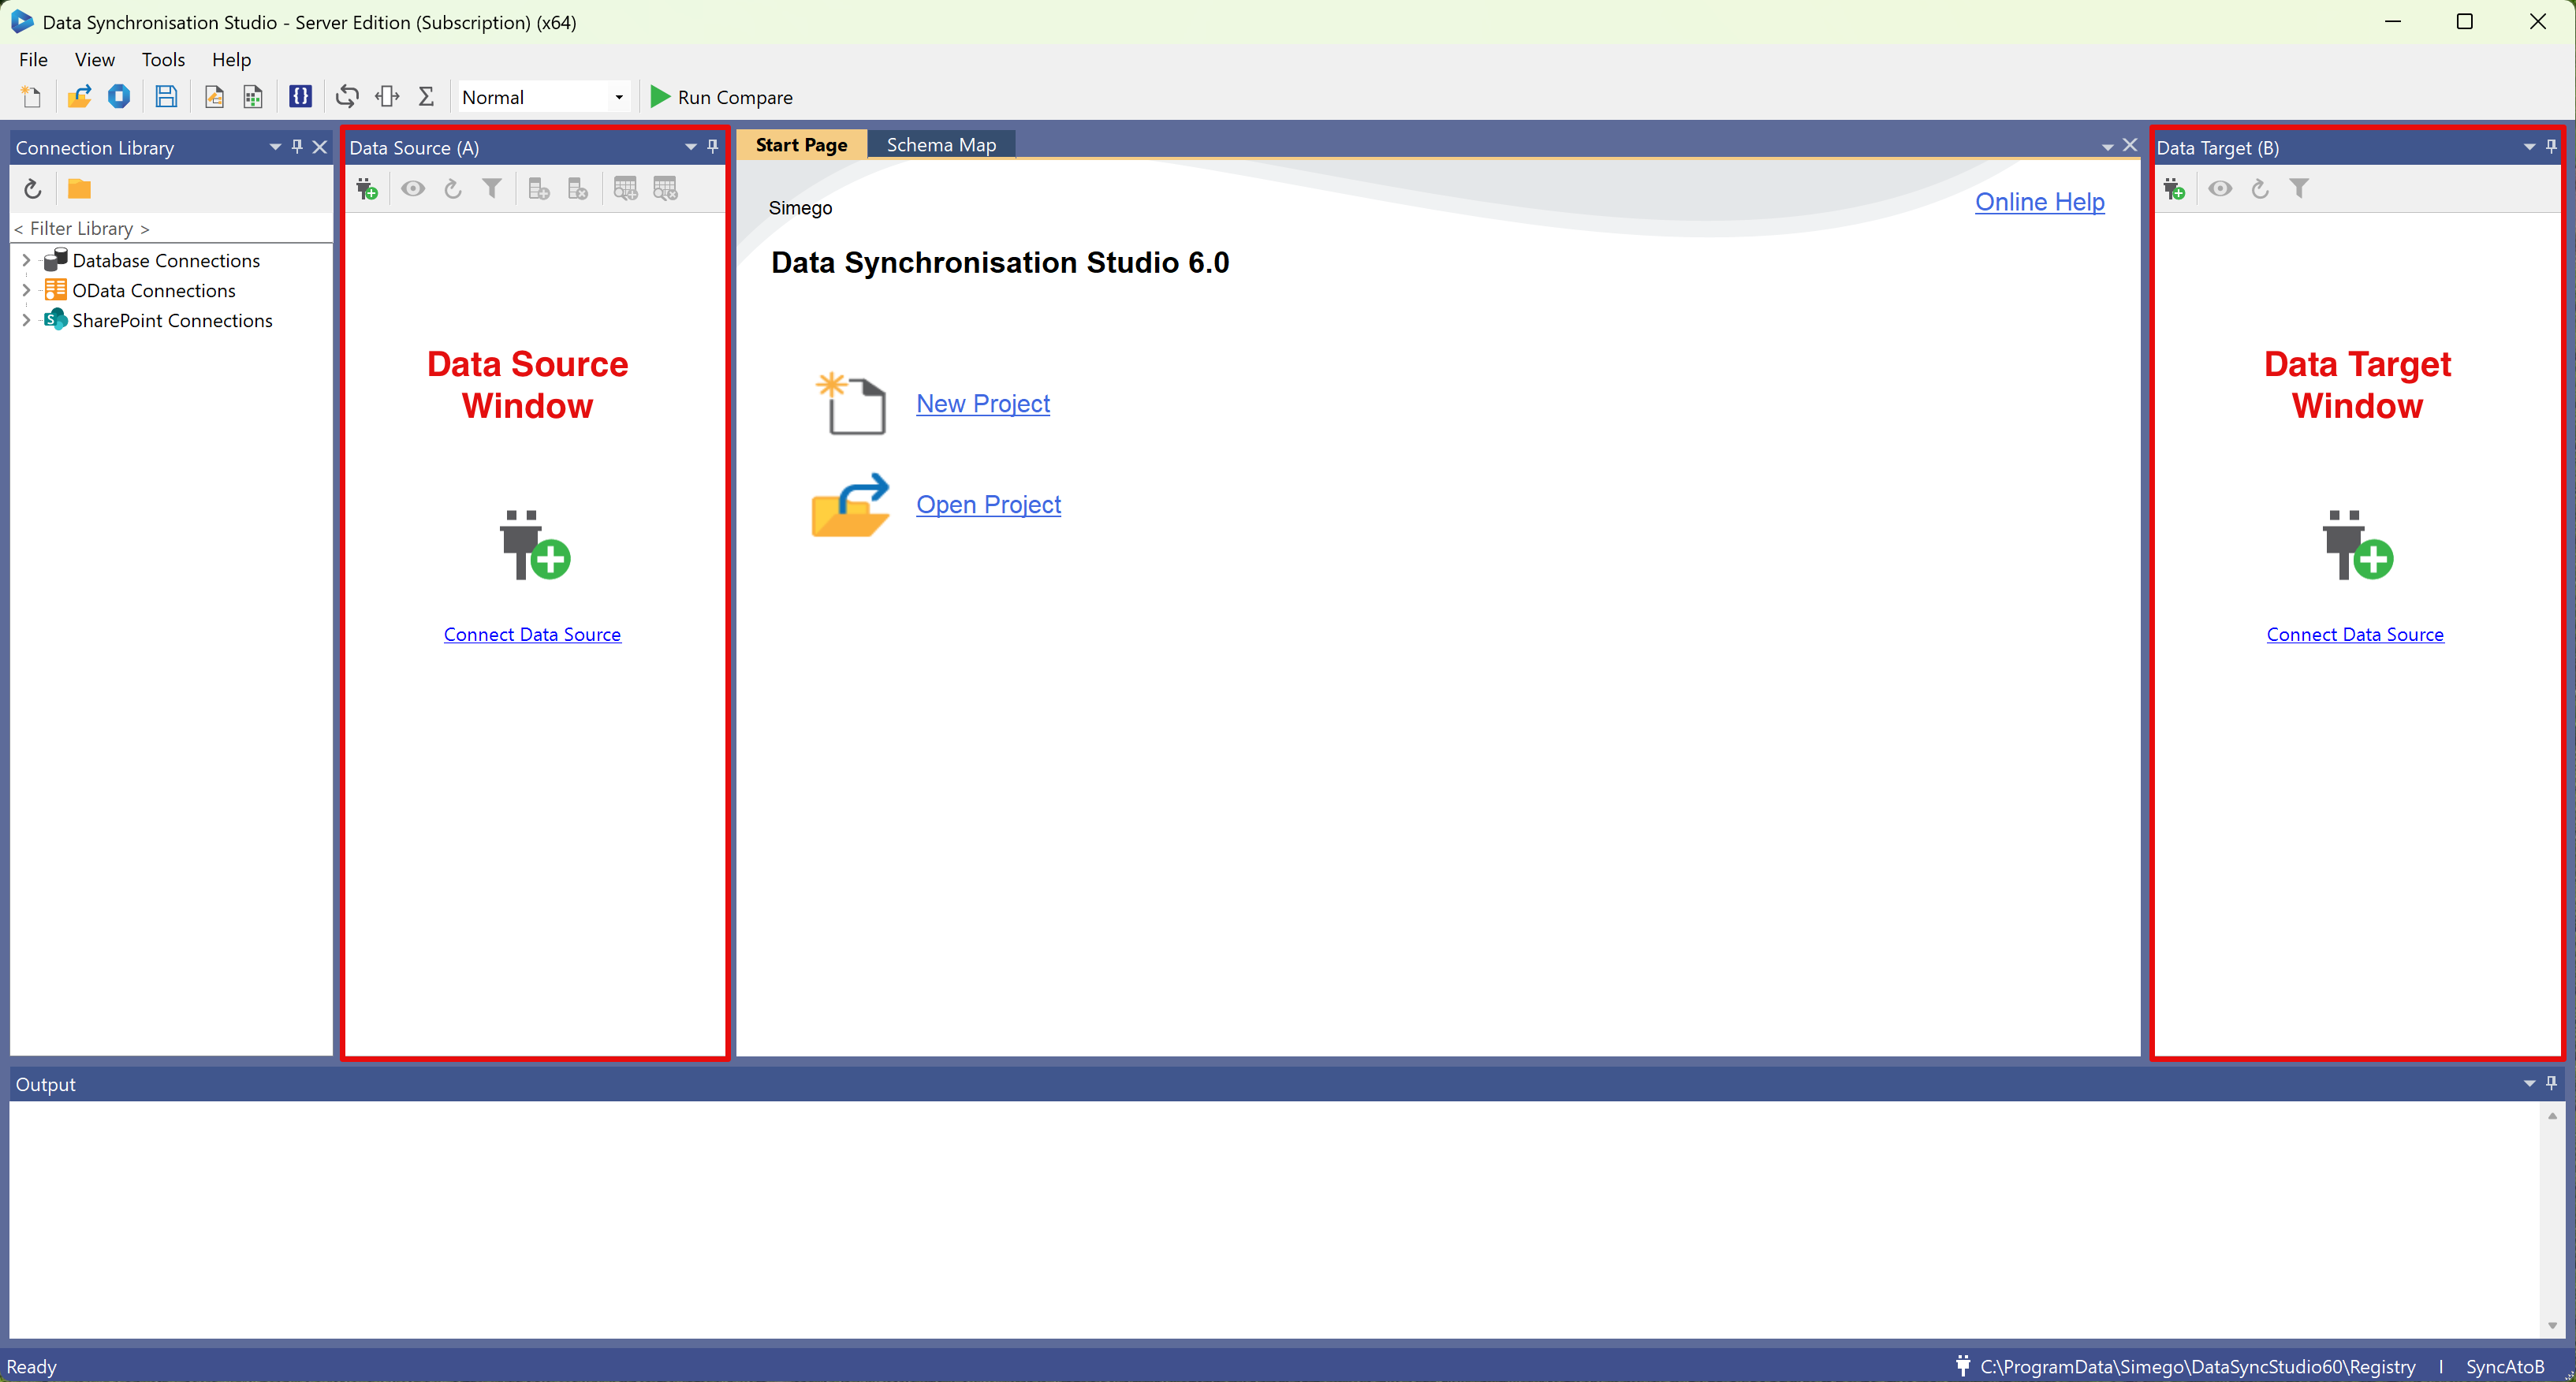Close the active Start Page document tab

(2130, 146)
